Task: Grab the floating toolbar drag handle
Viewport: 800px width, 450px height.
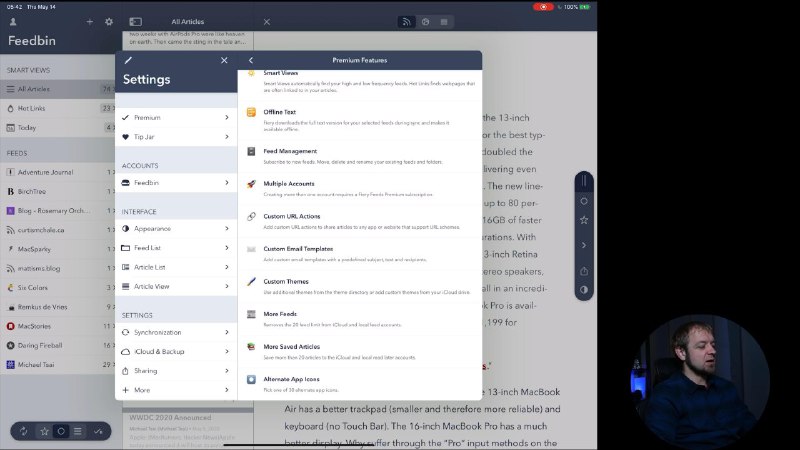Action: [x=584, y=182]
